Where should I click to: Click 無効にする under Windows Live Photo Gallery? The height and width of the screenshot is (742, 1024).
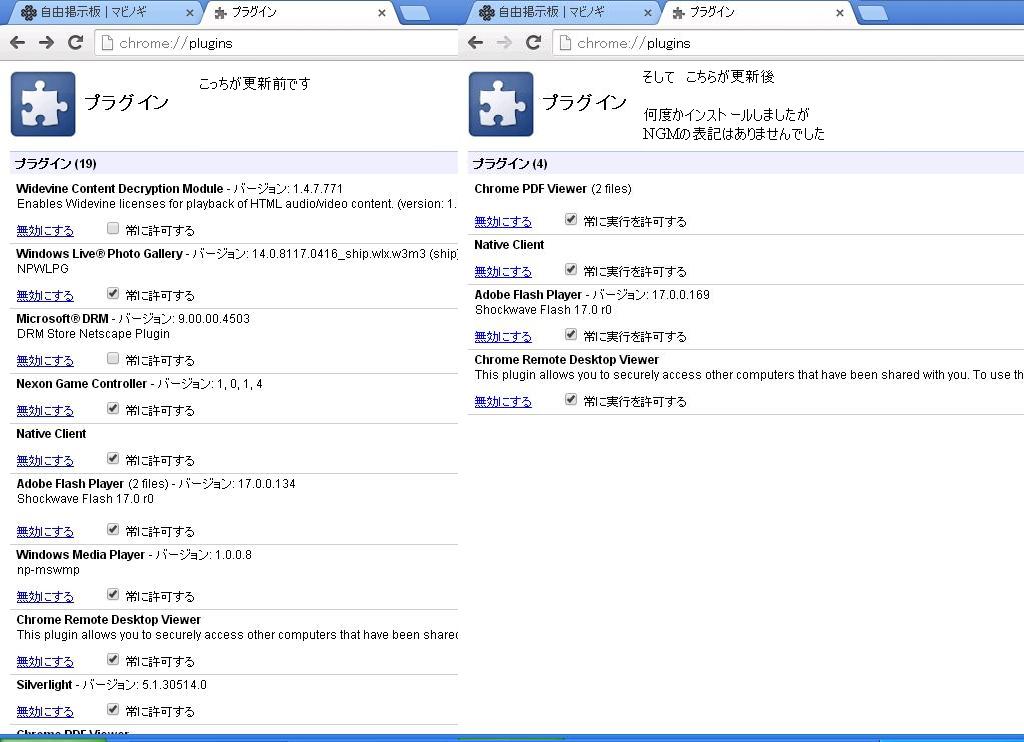45,296
